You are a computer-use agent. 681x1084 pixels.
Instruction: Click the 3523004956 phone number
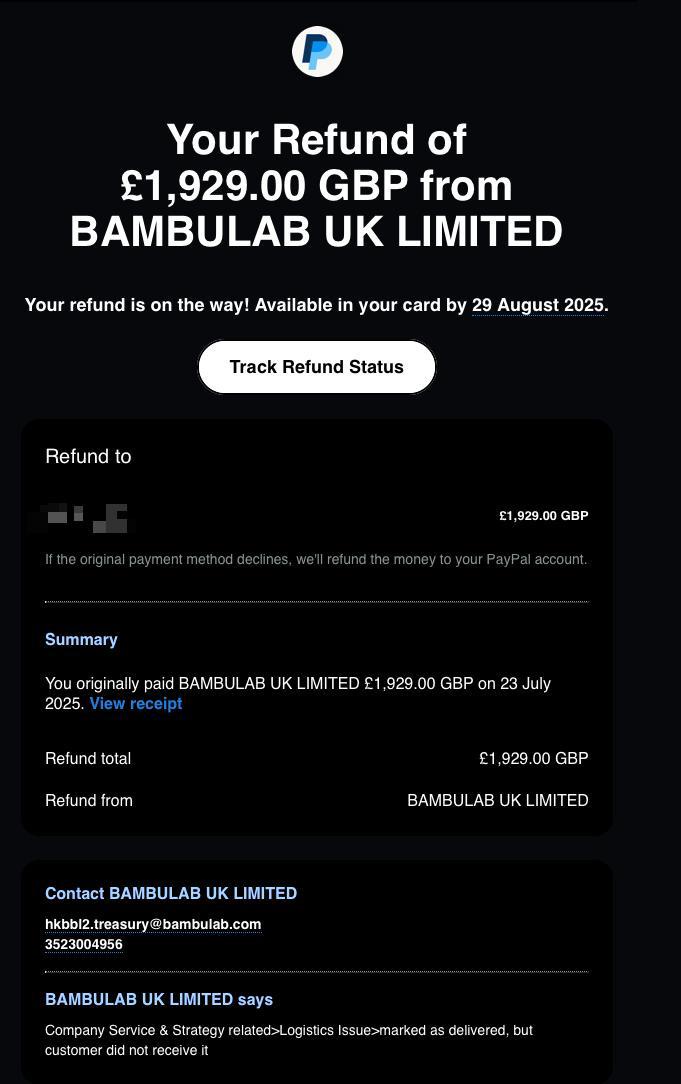pos(84,945)
